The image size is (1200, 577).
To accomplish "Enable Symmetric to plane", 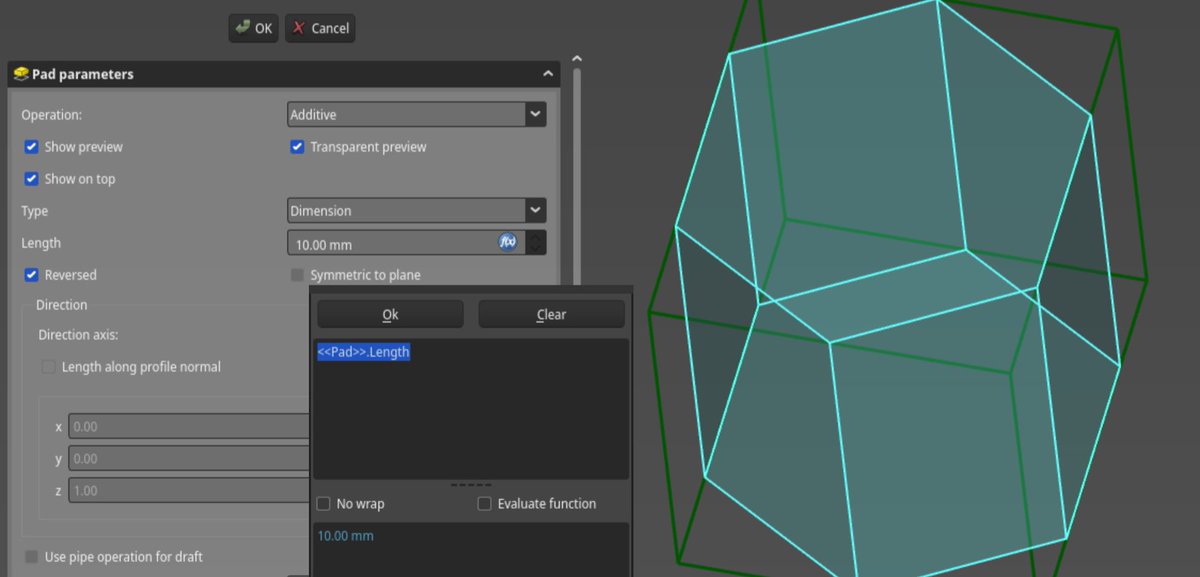I will point(297,274).
